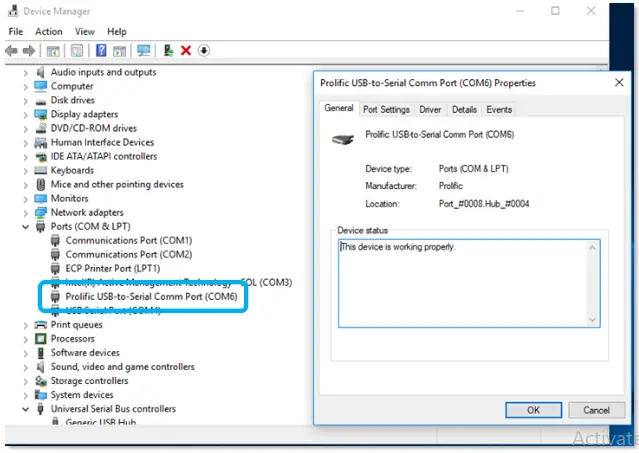Select the Computer tree item label
Image resolution: width=639 pixels, height=453 pixels.
72,86
